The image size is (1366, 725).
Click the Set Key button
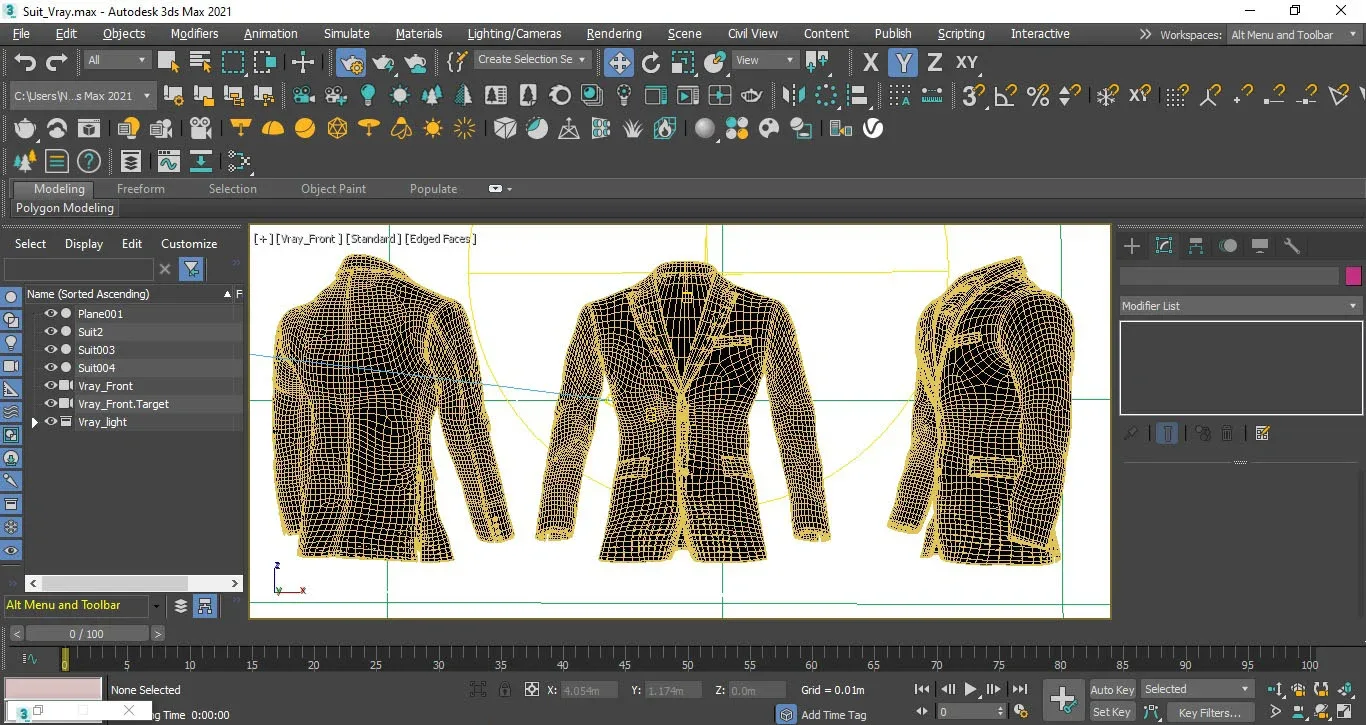[1112, 712]
